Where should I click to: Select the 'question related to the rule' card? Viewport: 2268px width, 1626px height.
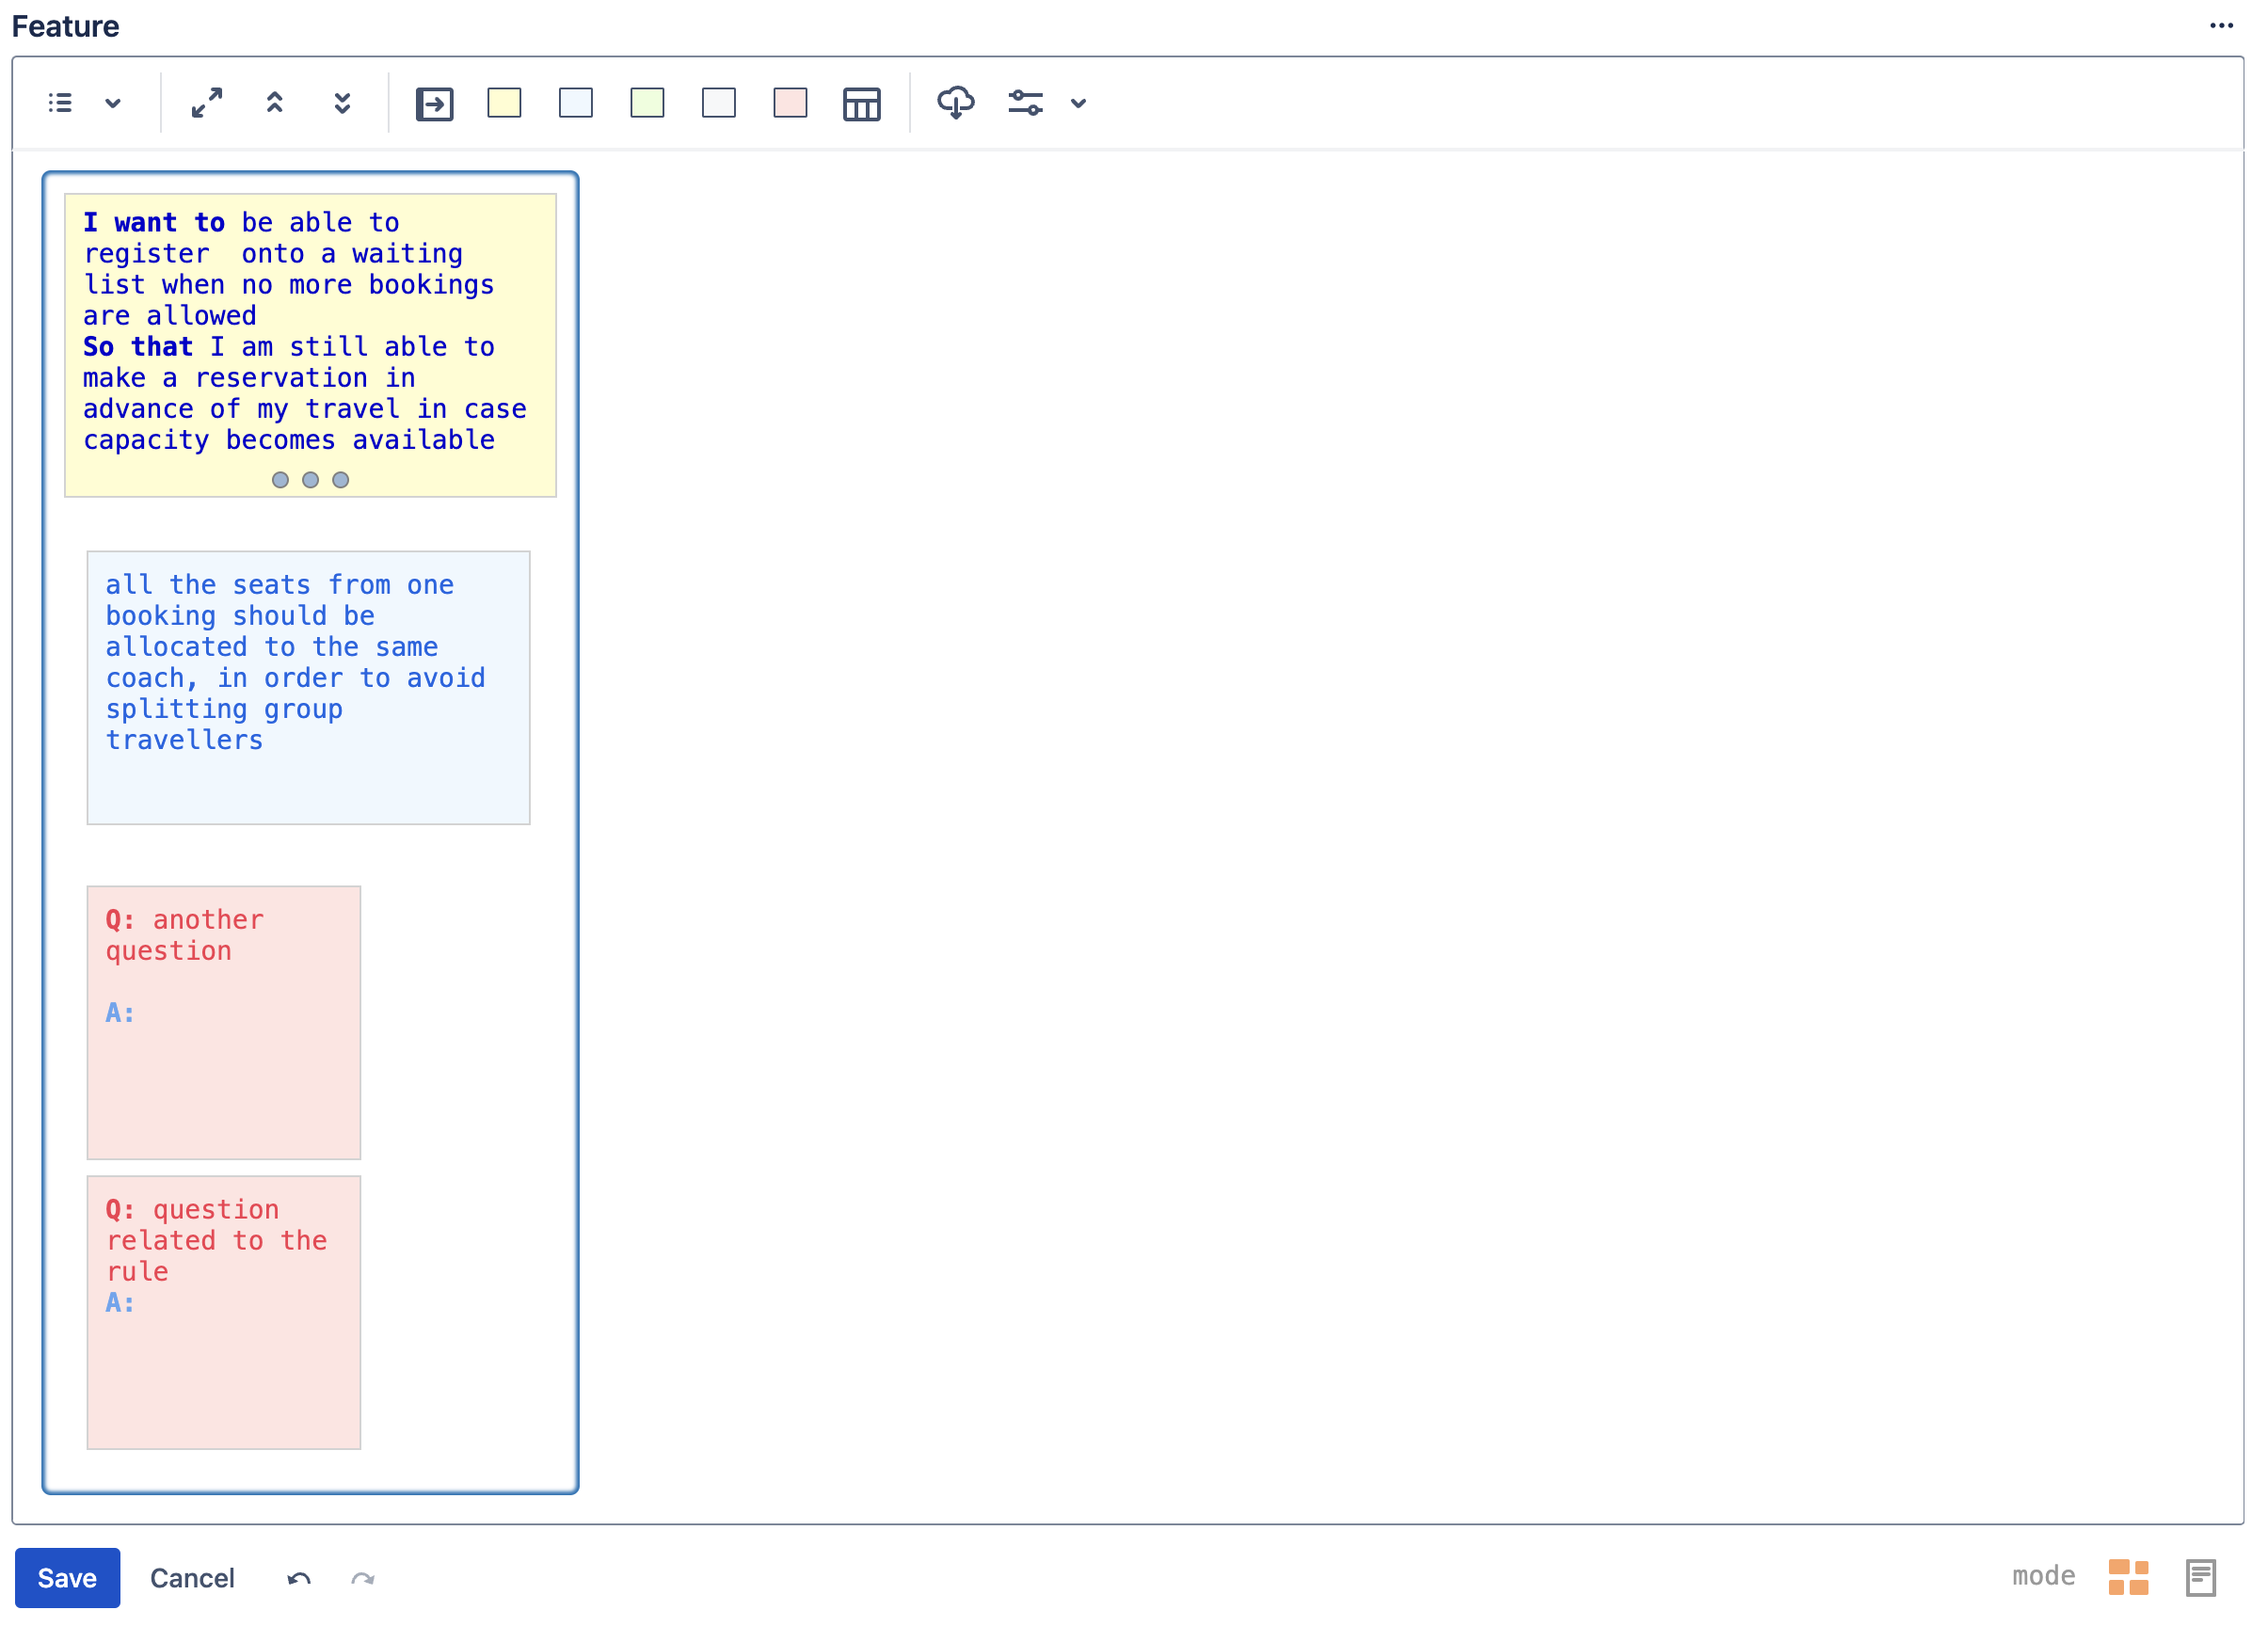[224, 1313]
